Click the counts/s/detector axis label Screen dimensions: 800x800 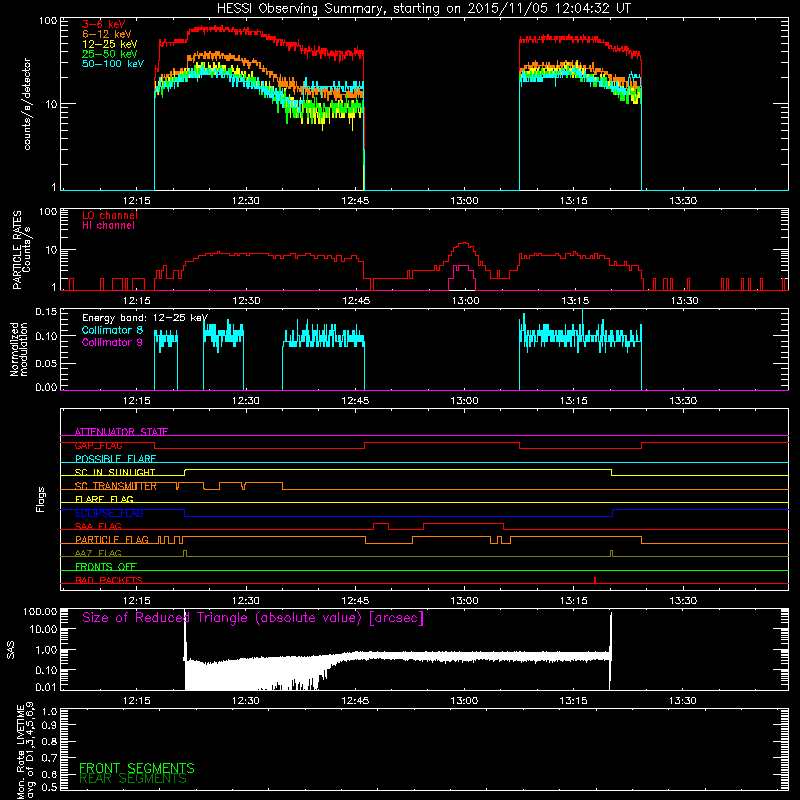coord(27,104)
